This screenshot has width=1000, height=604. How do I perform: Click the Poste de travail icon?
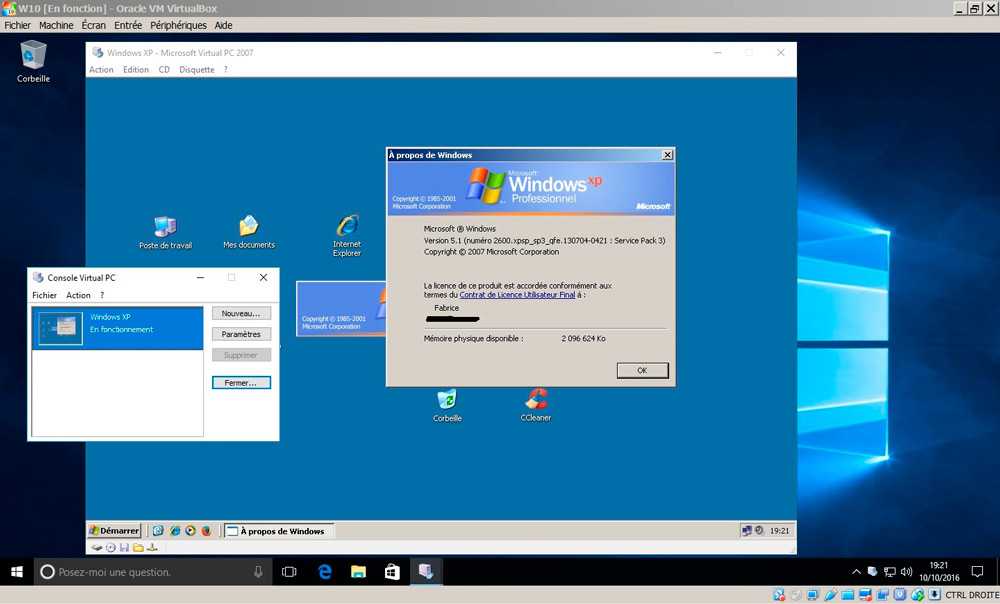point(165,228)
